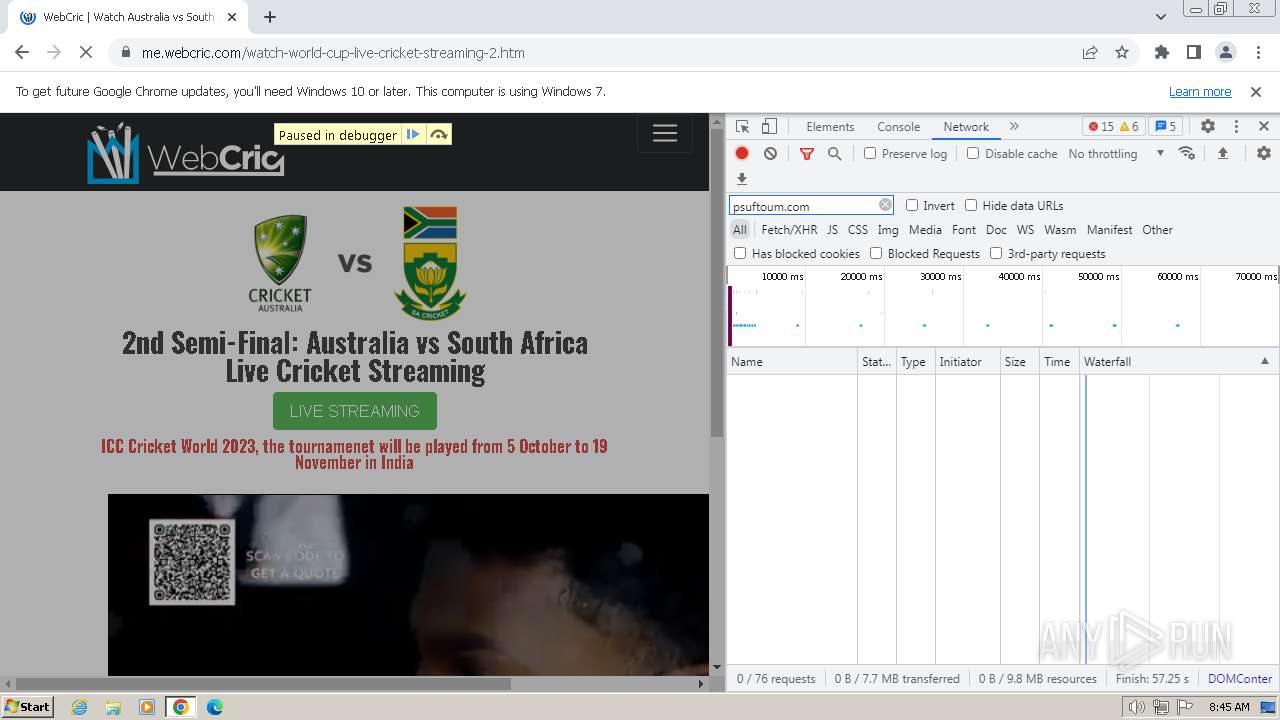The width and height of the screenshot is (1280, 720).
Task: Step over next function call
Action: 439,135
